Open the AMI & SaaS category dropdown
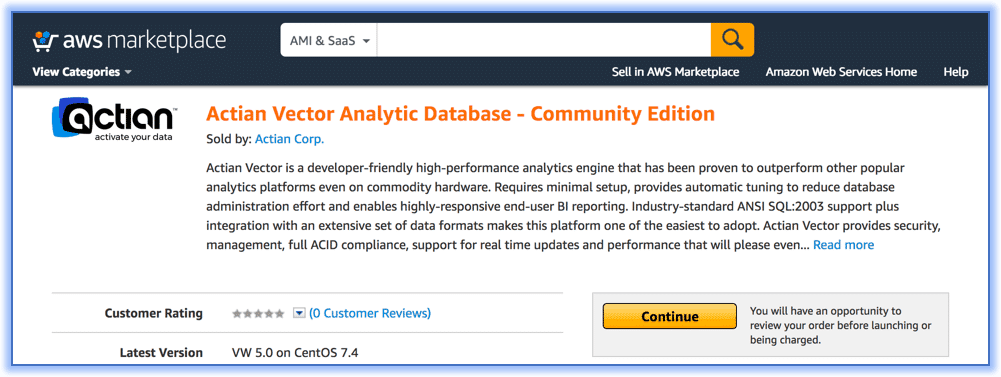Viewport: 1001px width, 377px height. pyautogui.click(x=329, y=40)
